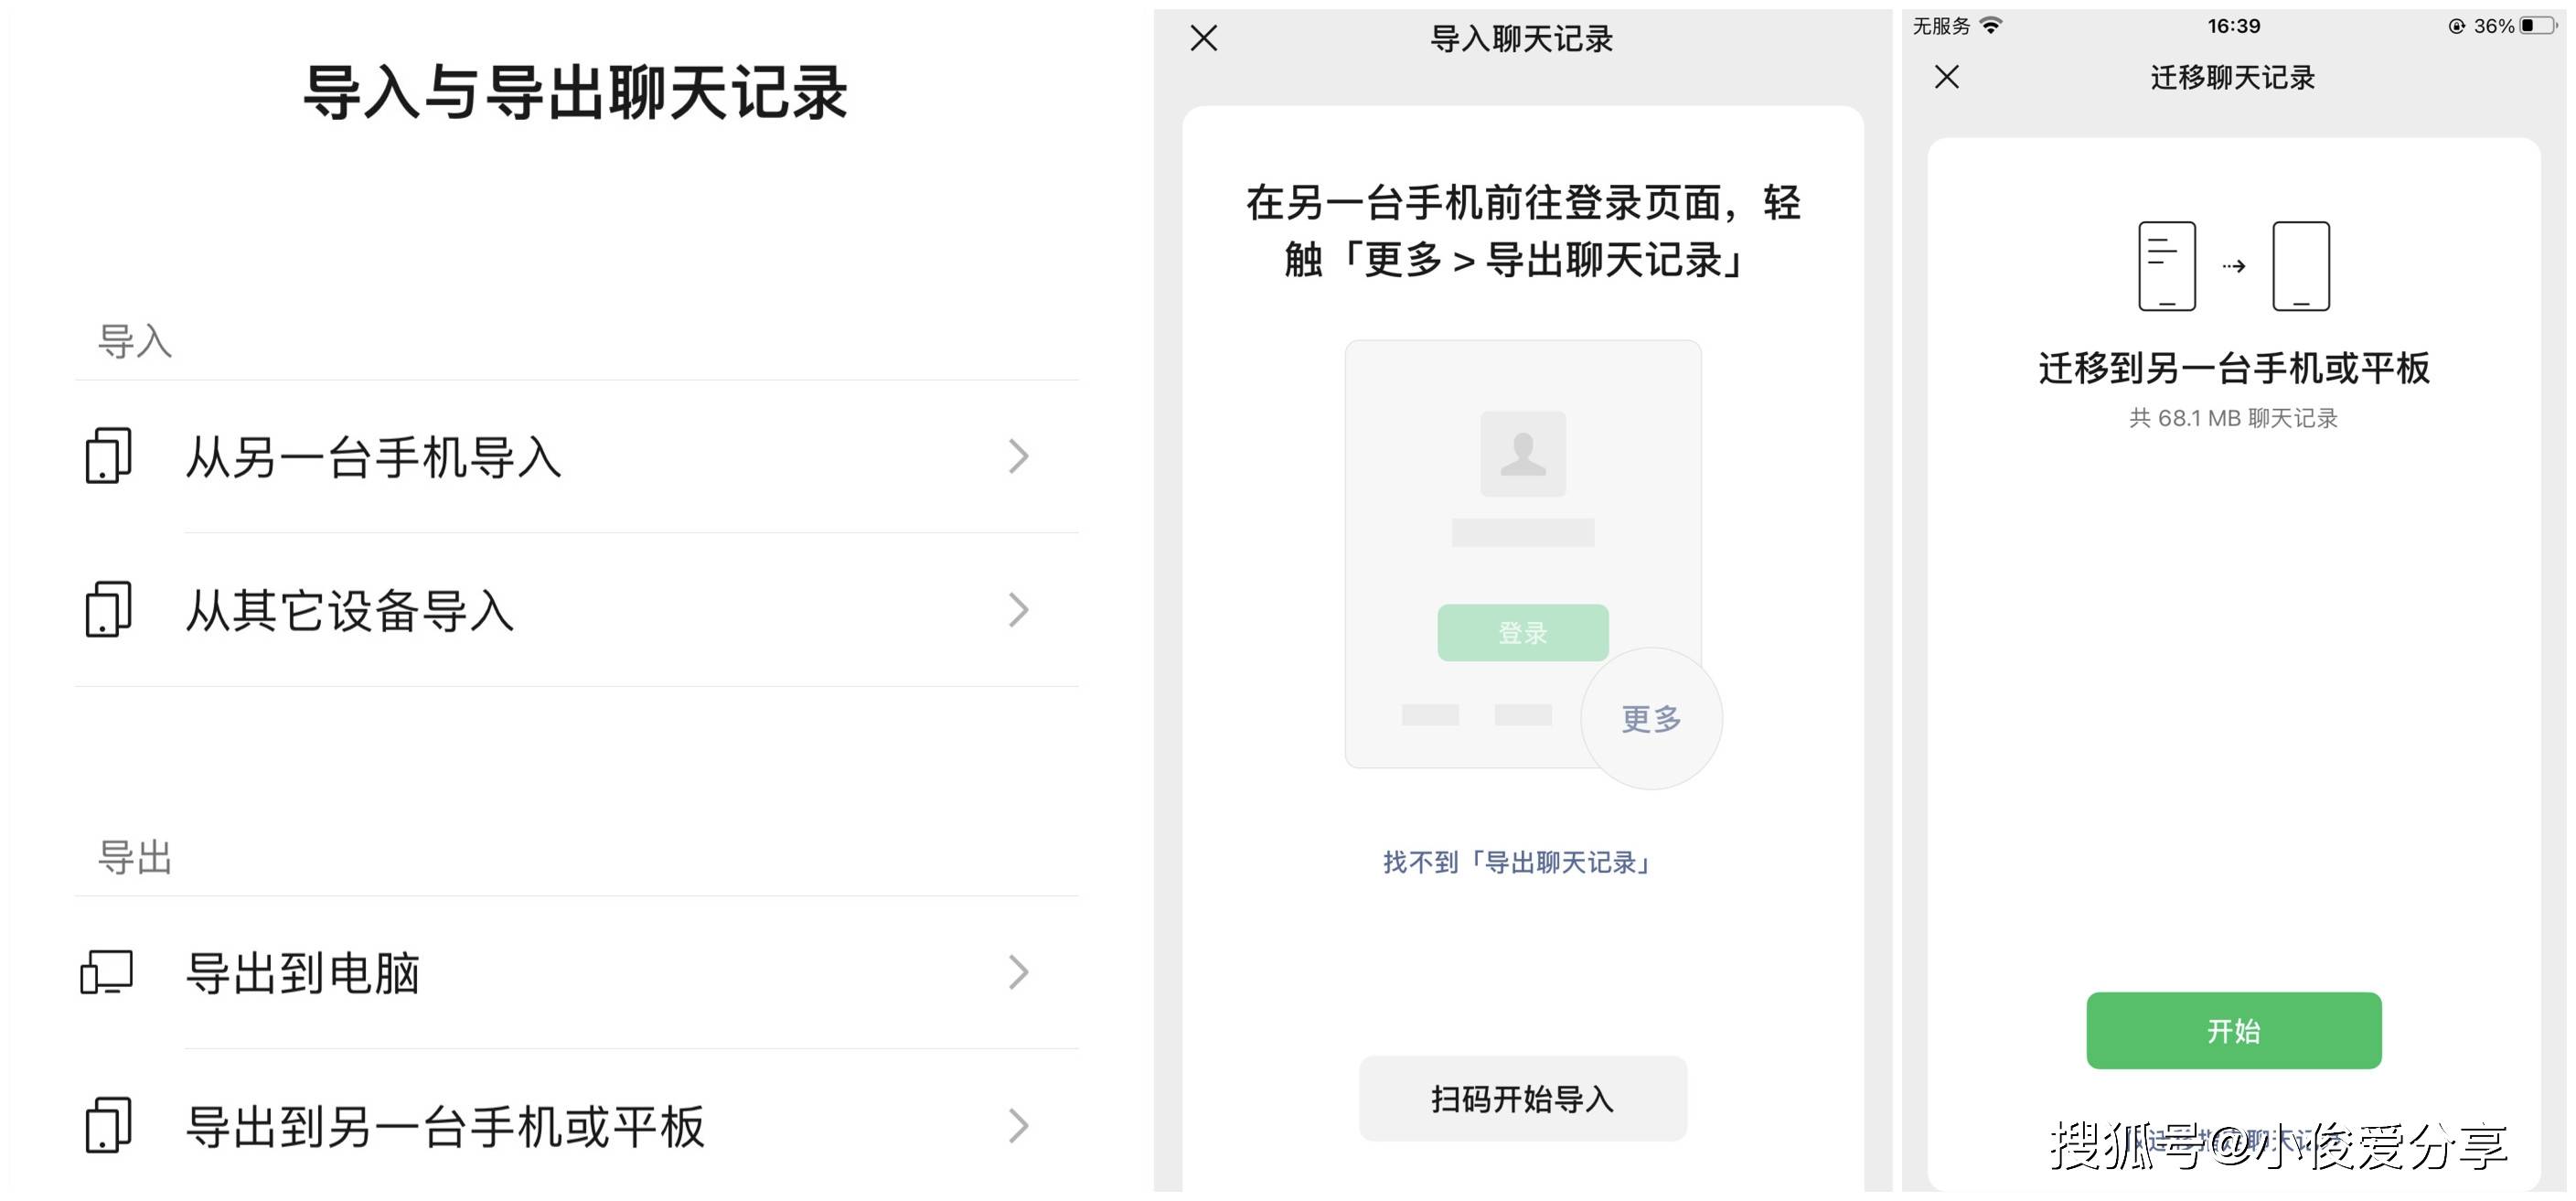The image size is (2576, 1201).
Task: Expand chevron for 从其它设备导入
Action: tap(1018, 609)
